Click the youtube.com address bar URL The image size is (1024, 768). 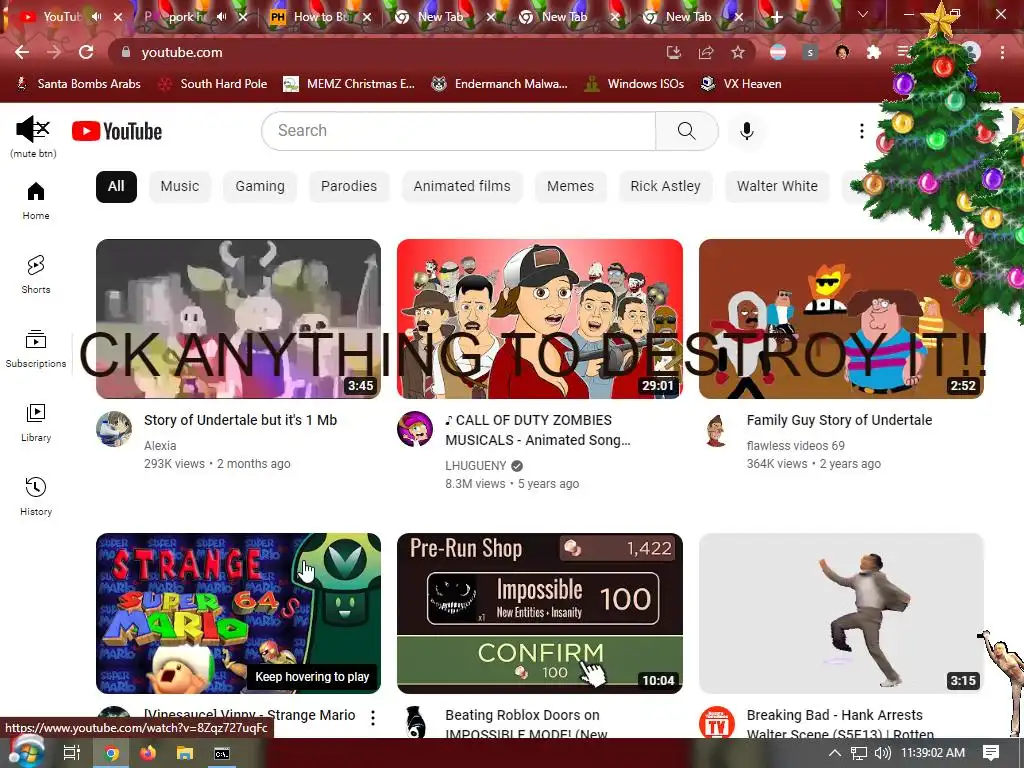(182, 52)
